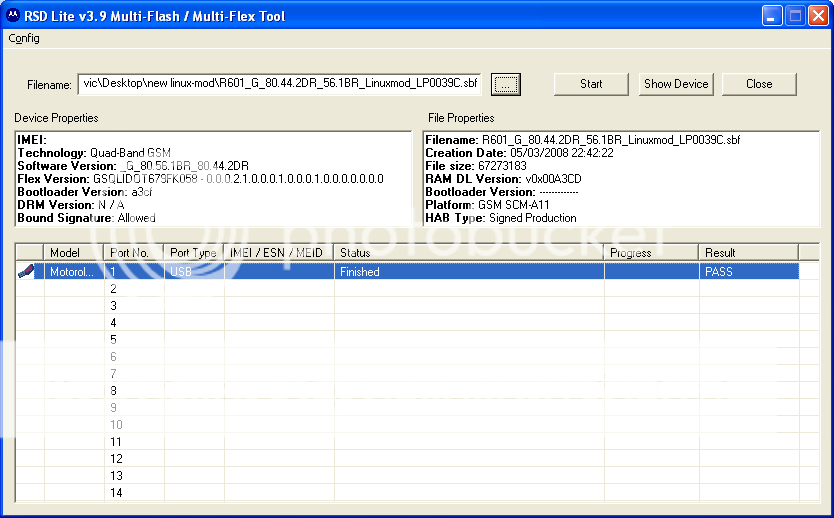Click the IMEI / ESN / MEID header
The width and height of the screenshot is (834, 518).
coord(279,253)
